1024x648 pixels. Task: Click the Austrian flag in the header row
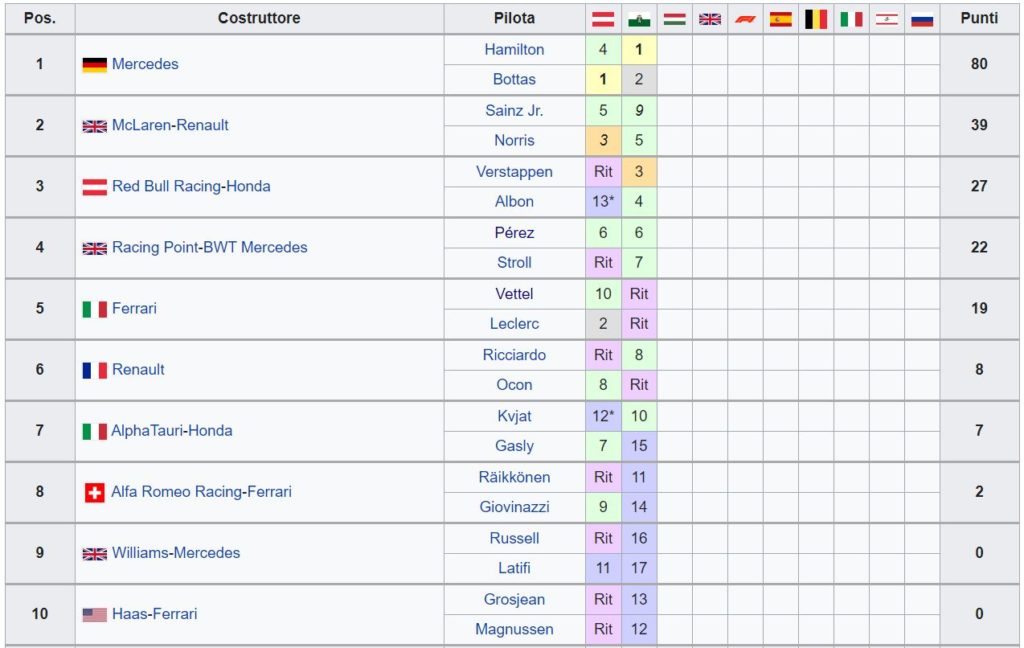pyautogui.click(x=603, y=19)
